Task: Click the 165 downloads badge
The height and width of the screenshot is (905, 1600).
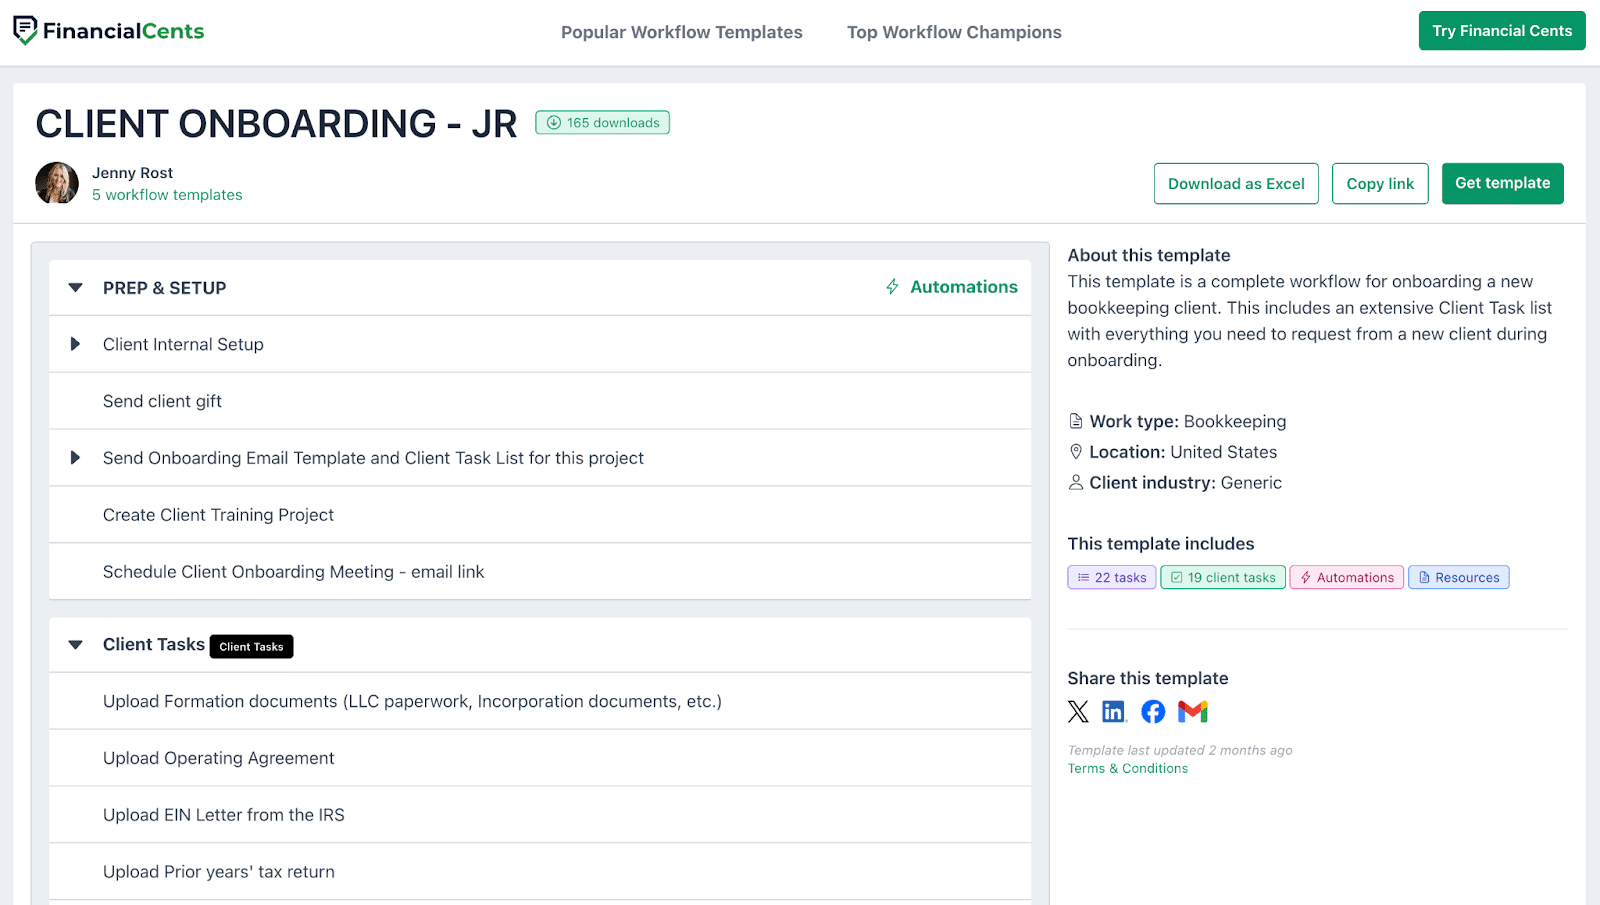Action: [602, 123]
